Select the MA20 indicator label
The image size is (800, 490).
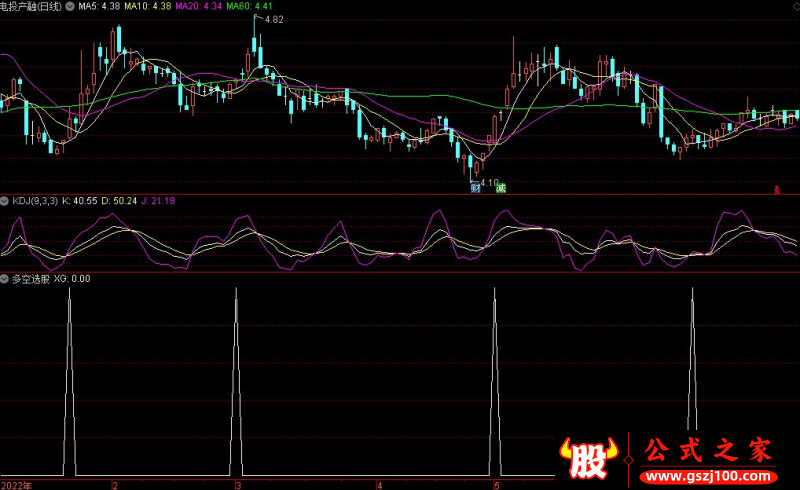pos(196,6)
